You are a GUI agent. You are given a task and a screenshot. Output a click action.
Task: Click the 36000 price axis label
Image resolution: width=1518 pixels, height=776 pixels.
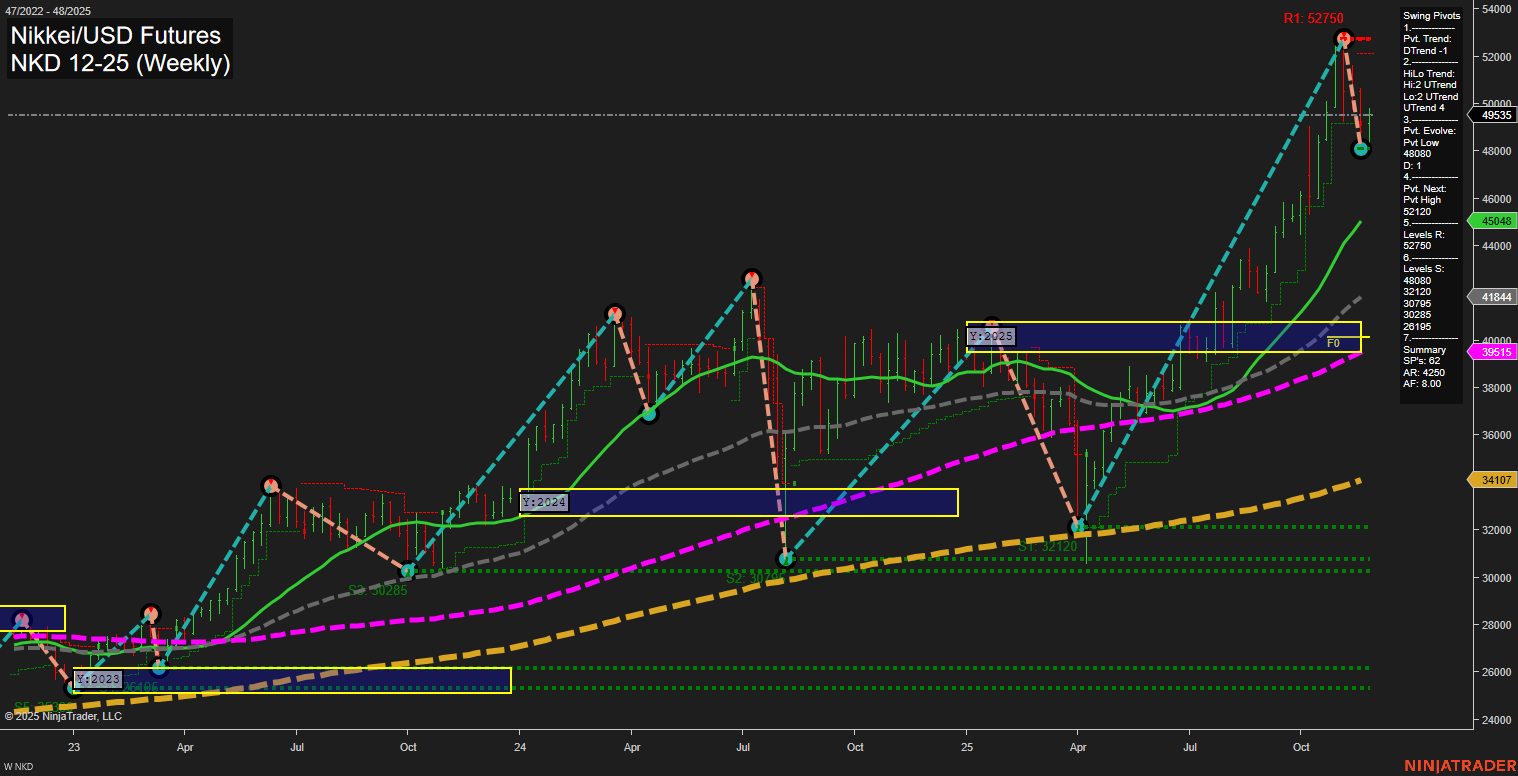(1496, 436)
